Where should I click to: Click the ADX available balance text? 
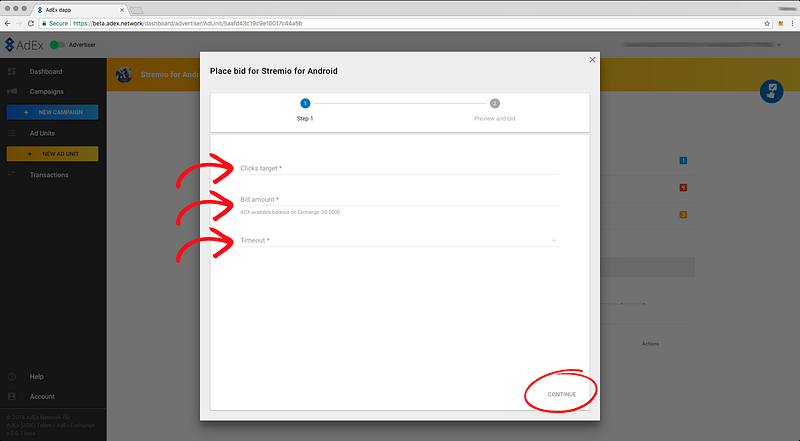click(290, 212)
